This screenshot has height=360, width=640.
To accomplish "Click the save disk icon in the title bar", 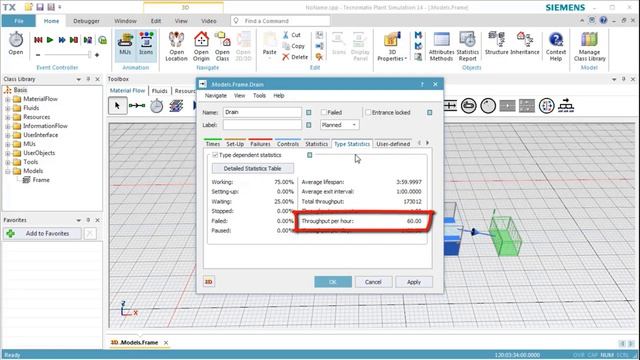I will point(40,7).
